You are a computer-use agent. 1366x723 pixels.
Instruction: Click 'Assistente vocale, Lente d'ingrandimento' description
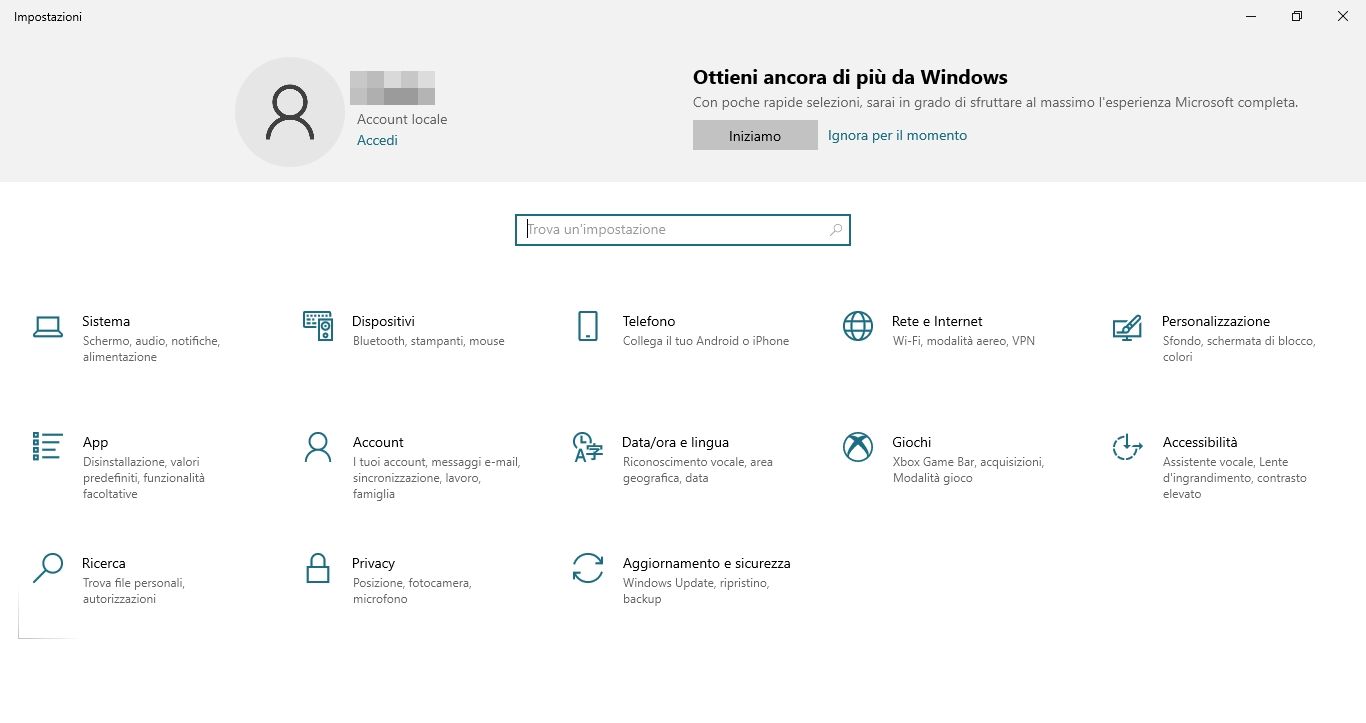1235,478
